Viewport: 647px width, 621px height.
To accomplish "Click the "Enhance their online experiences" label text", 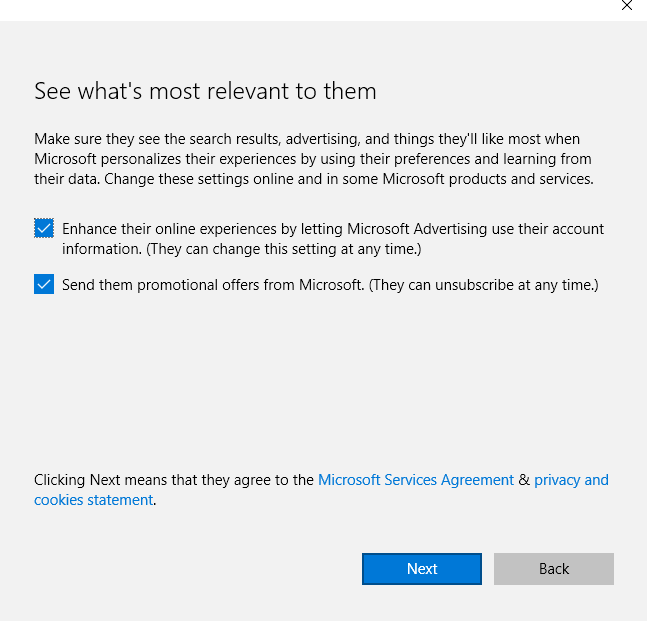I will (200, 229).
